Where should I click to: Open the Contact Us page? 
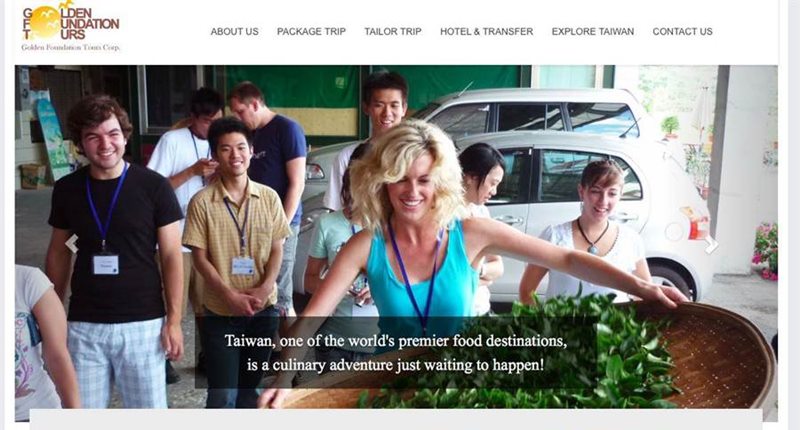pyautogui.click(x=683, y=32)
